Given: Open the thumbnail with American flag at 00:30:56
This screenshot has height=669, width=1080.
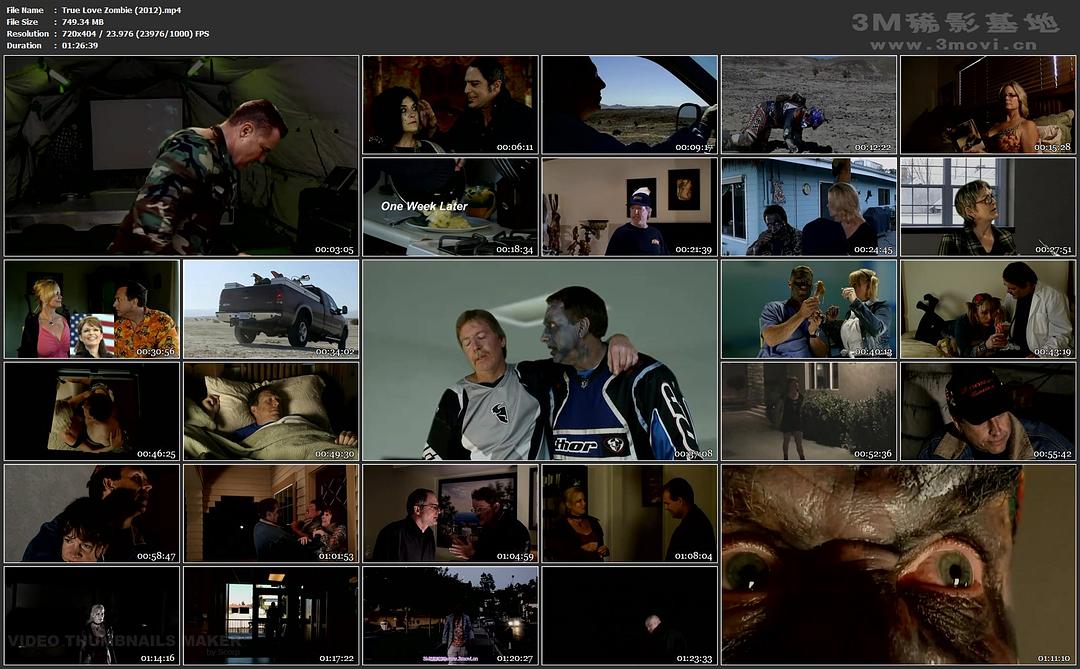Looking at the screenshot, I should [92, 309].
